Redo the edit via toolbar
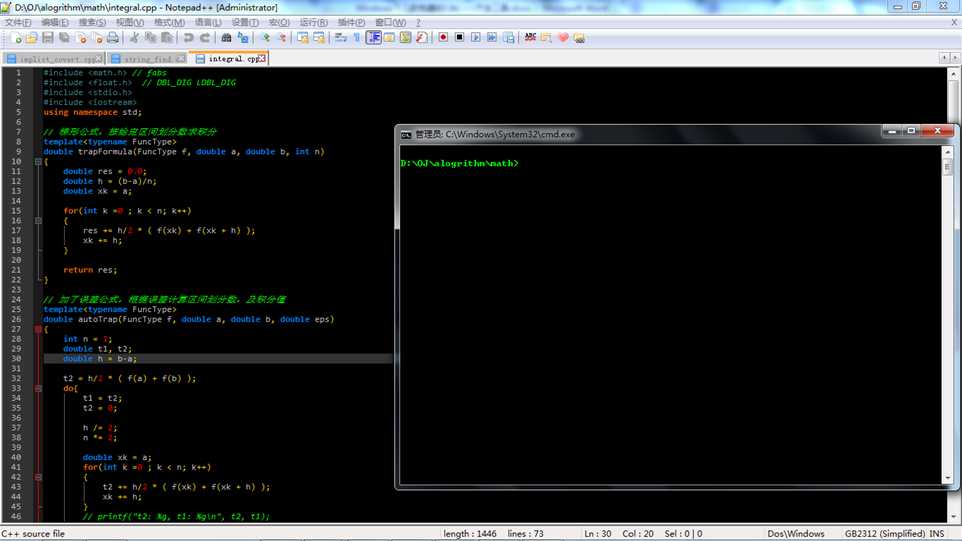Image resolution: width=962 pixels, height=541 pixels. tap(205, 38)
